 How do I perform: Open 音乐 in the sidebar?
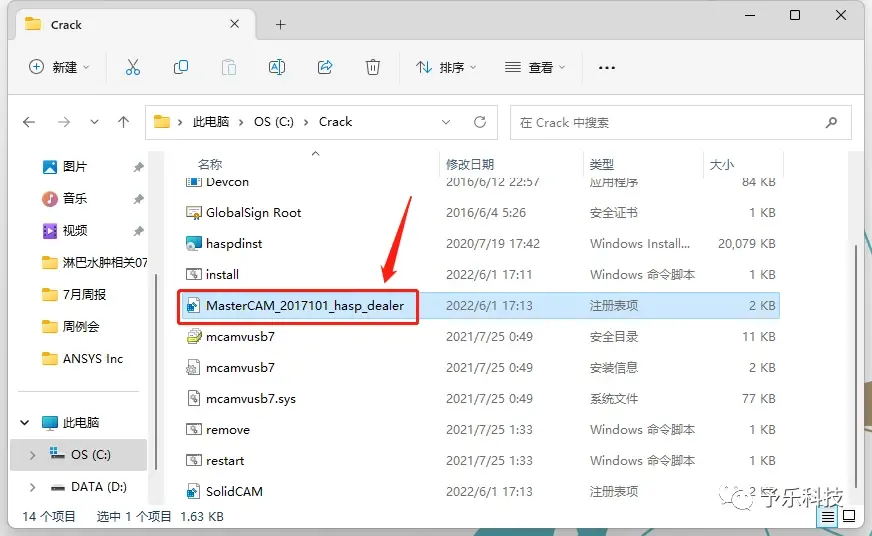coord(75,198)
